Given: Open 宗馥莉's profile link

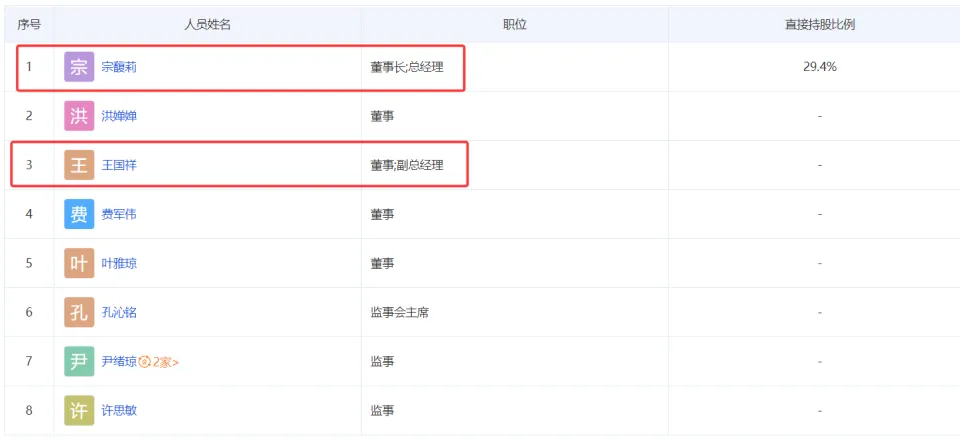Looking at the screenshot, I should (119, 67).
